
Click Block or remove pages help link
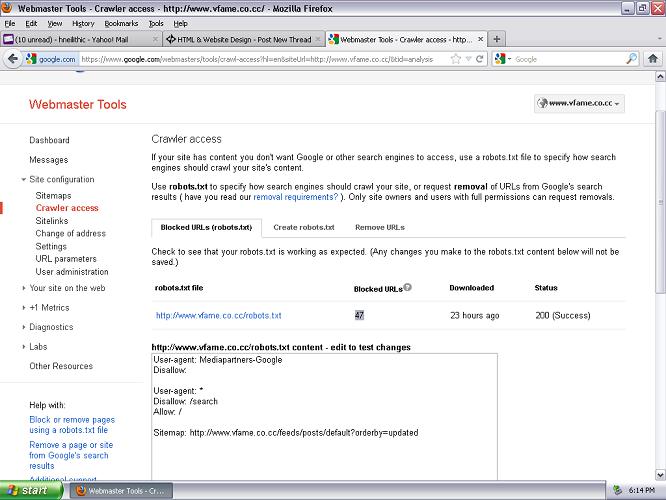[72, 425]
